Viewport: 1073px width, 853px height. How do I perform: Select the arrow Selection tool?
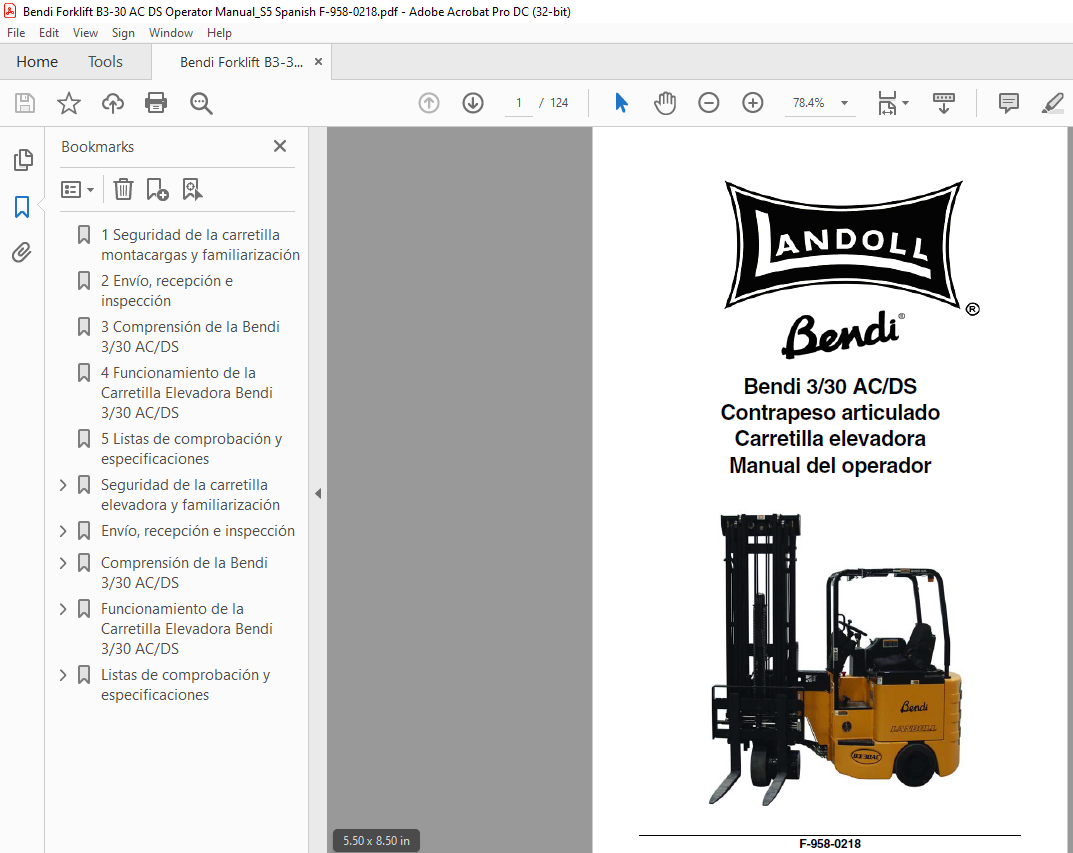pos(621,103)
